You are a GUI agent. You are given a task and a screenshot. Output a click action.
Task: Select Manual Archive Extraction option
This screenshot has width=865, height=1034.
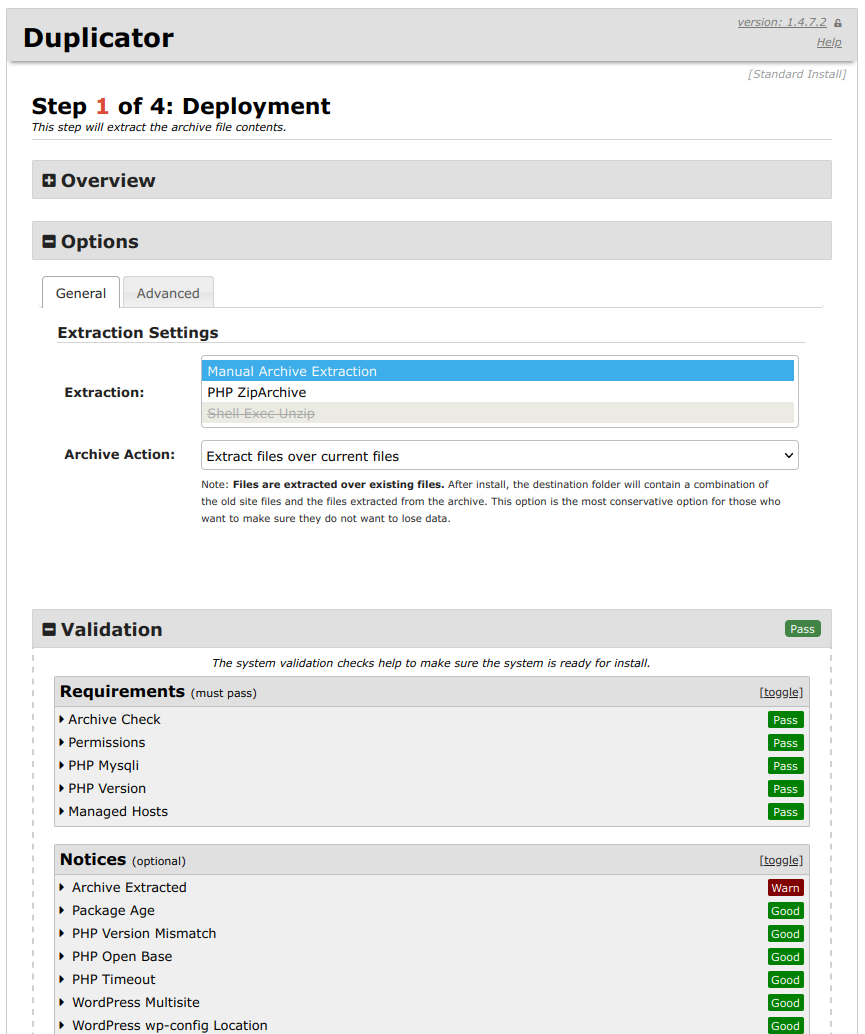tap(498, 371)
